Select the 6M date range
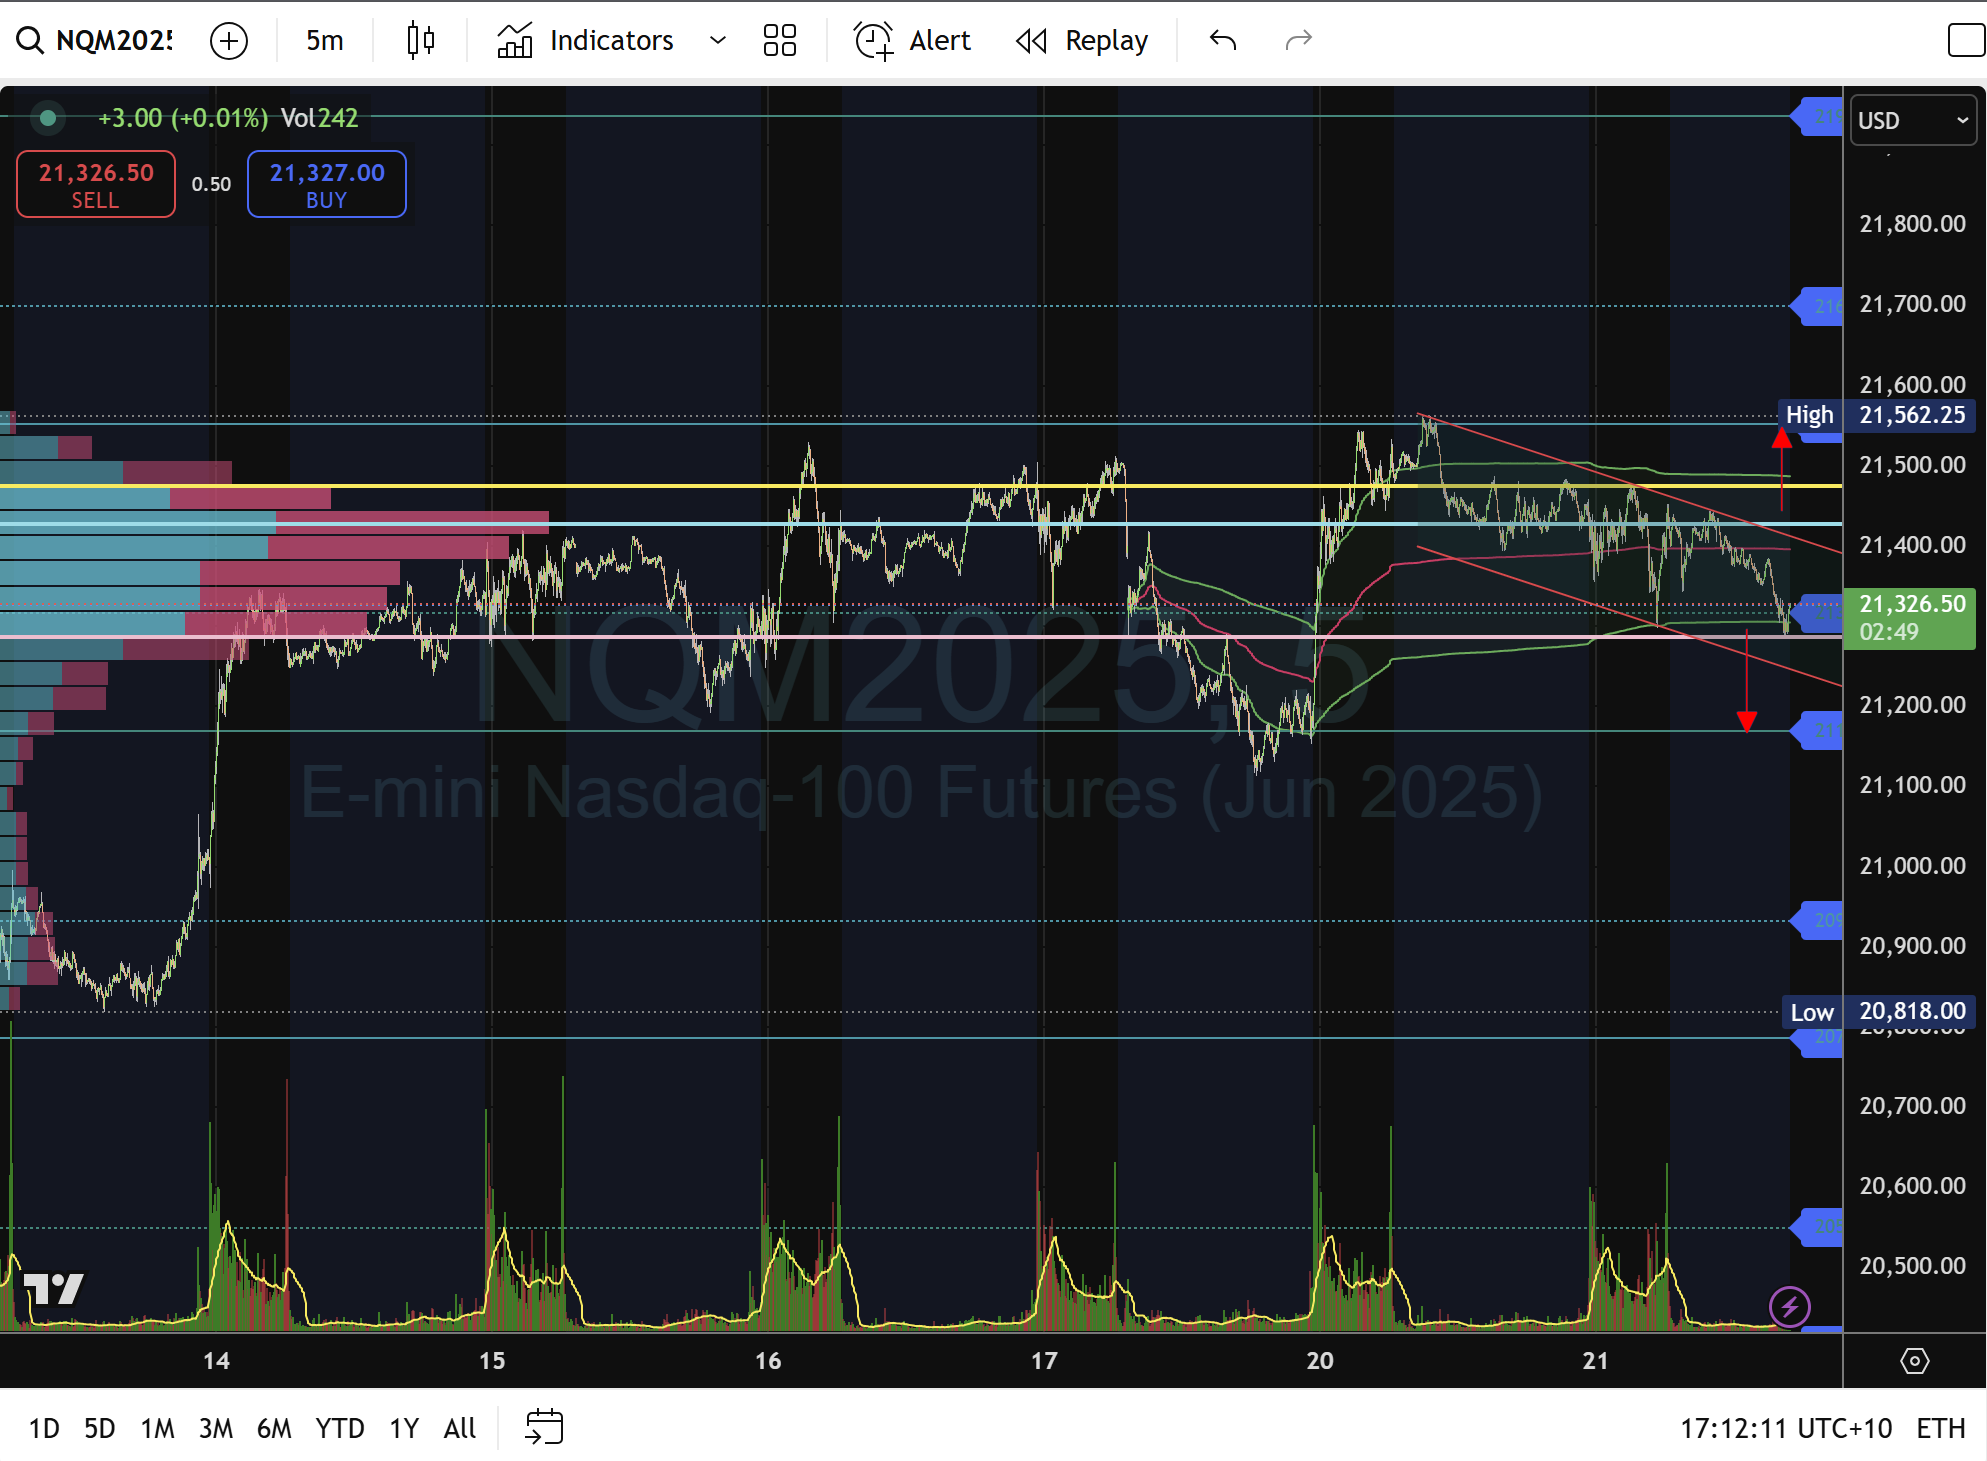This screenshot has height=1461, width=1987. pos(274,1428)
